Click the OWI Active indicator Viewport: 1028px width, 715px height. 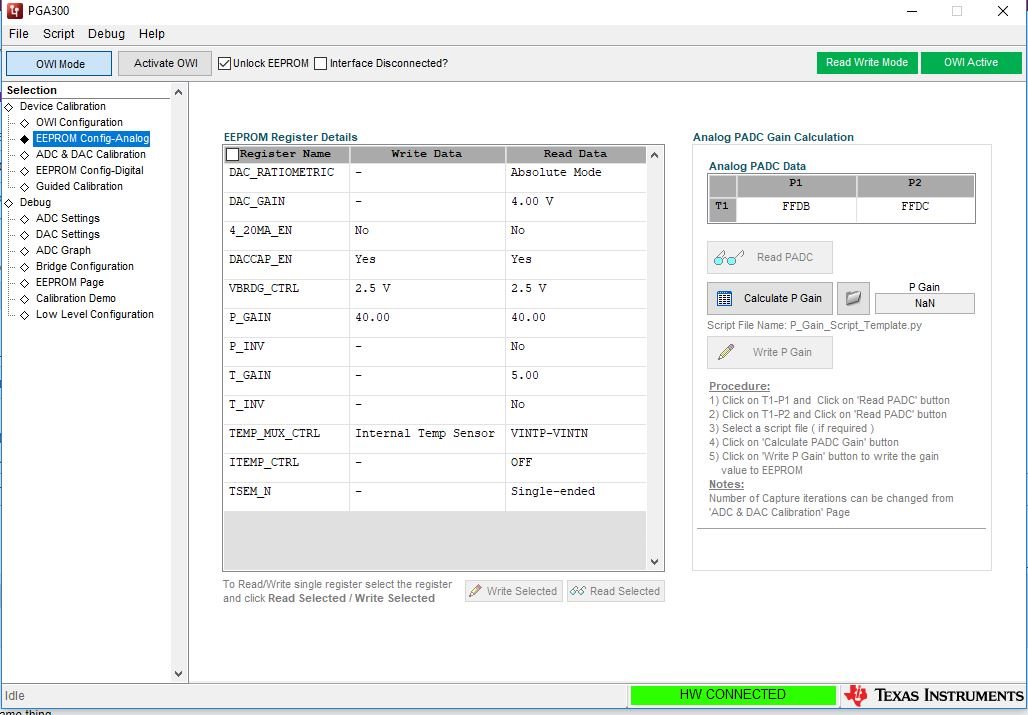(x=971, y=63)
